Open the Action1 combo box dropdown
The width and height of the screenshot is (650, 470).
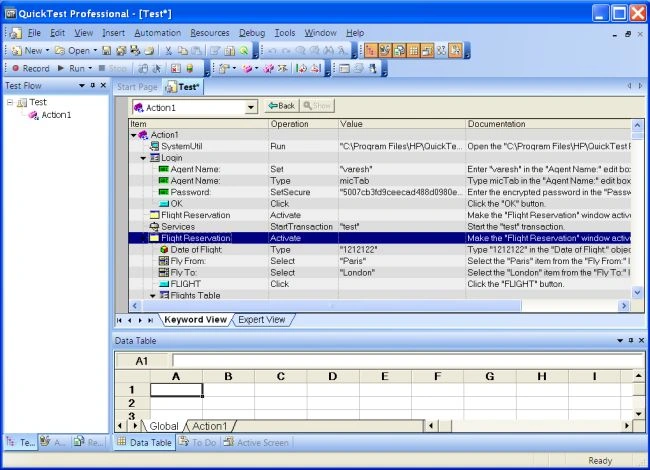250,108
